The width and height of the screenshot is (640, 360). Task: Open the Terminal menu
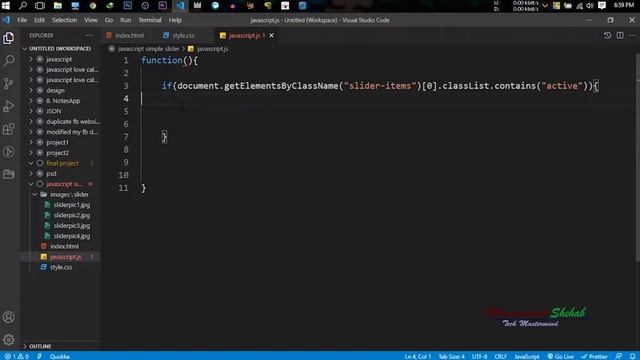(150, 20)
